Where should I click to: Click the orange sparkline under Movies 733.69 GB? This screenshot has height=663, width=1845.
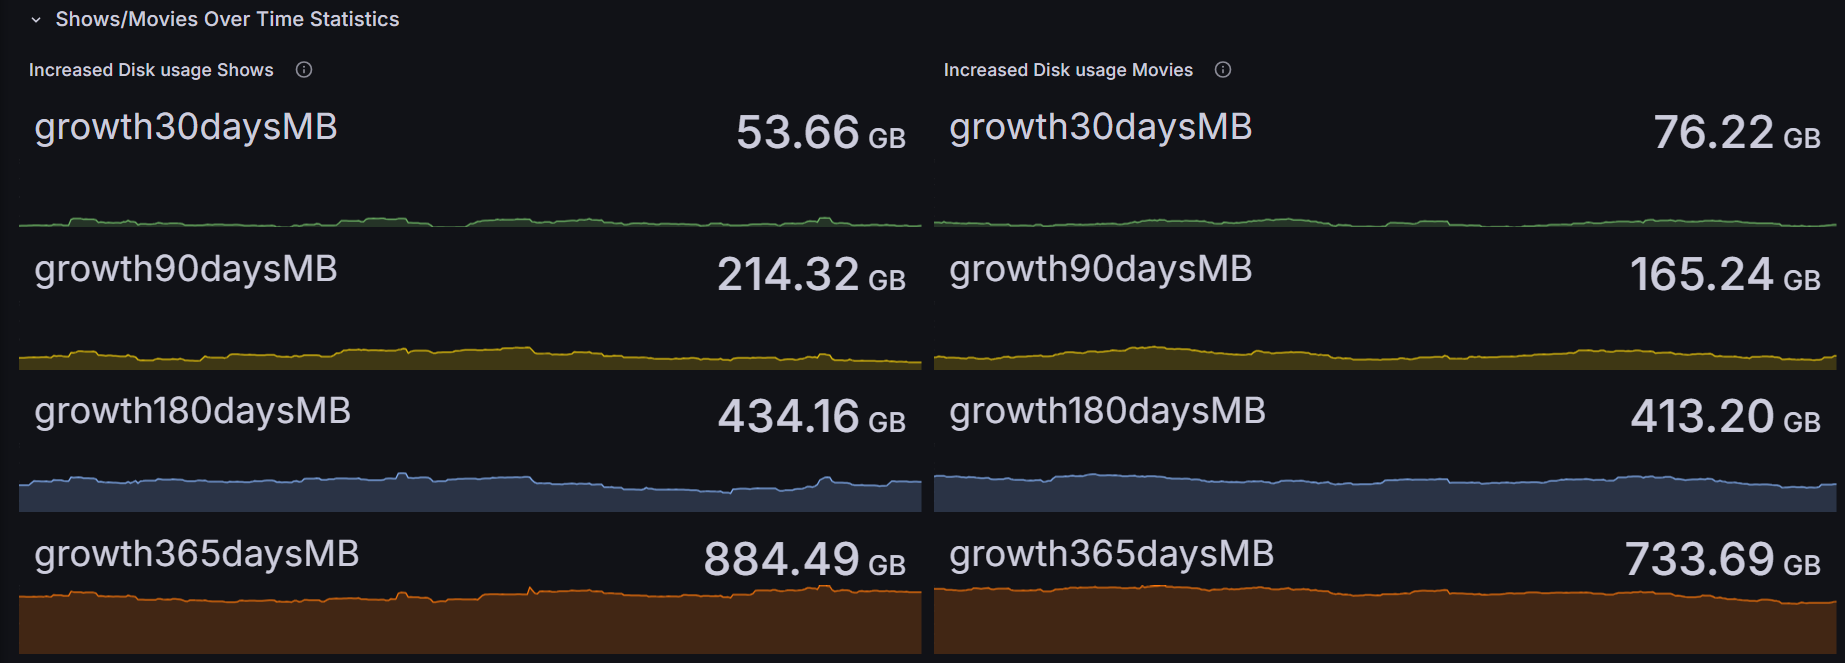coord(1385,621)
